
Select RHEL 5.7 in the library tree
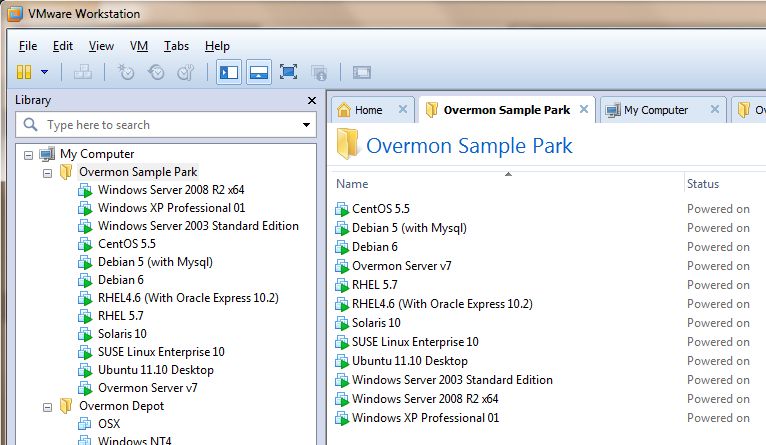121,316
